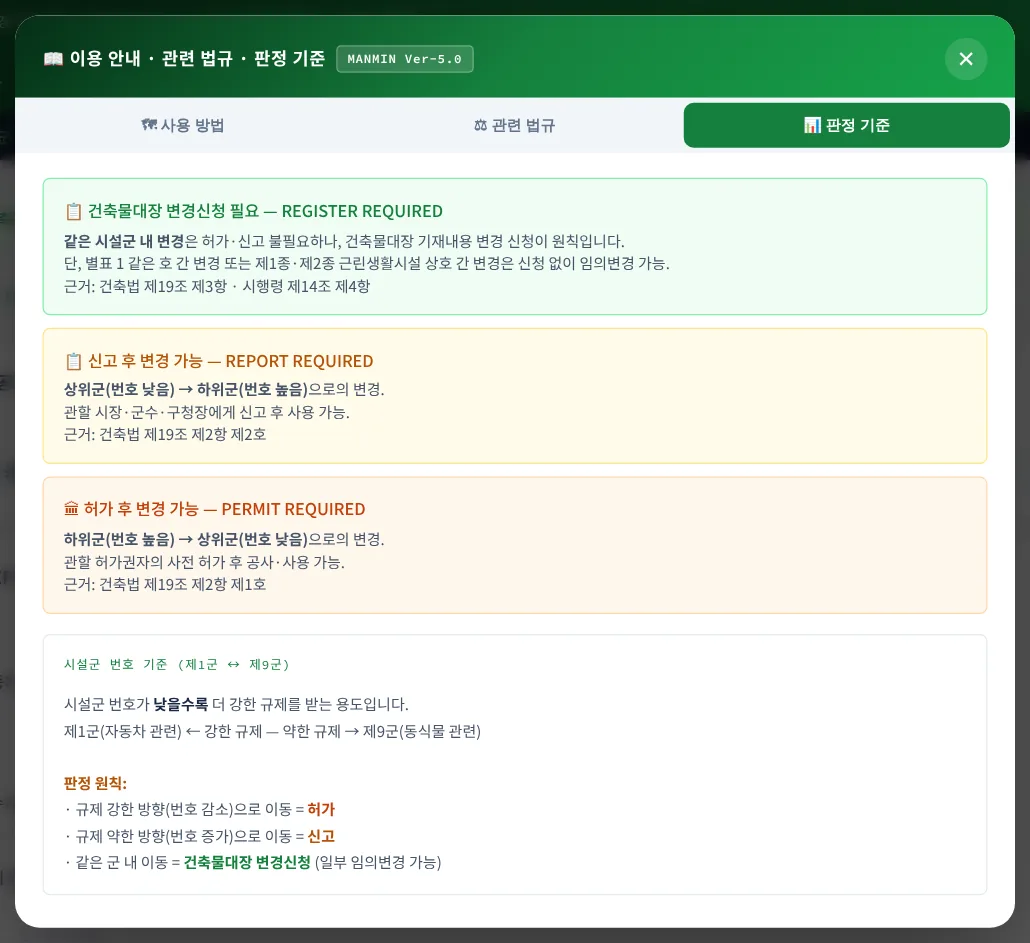The width and height of the screenshot is (1030, 943).
Task: Switch to the 사용 방법 tab
Action: point(183,125)
